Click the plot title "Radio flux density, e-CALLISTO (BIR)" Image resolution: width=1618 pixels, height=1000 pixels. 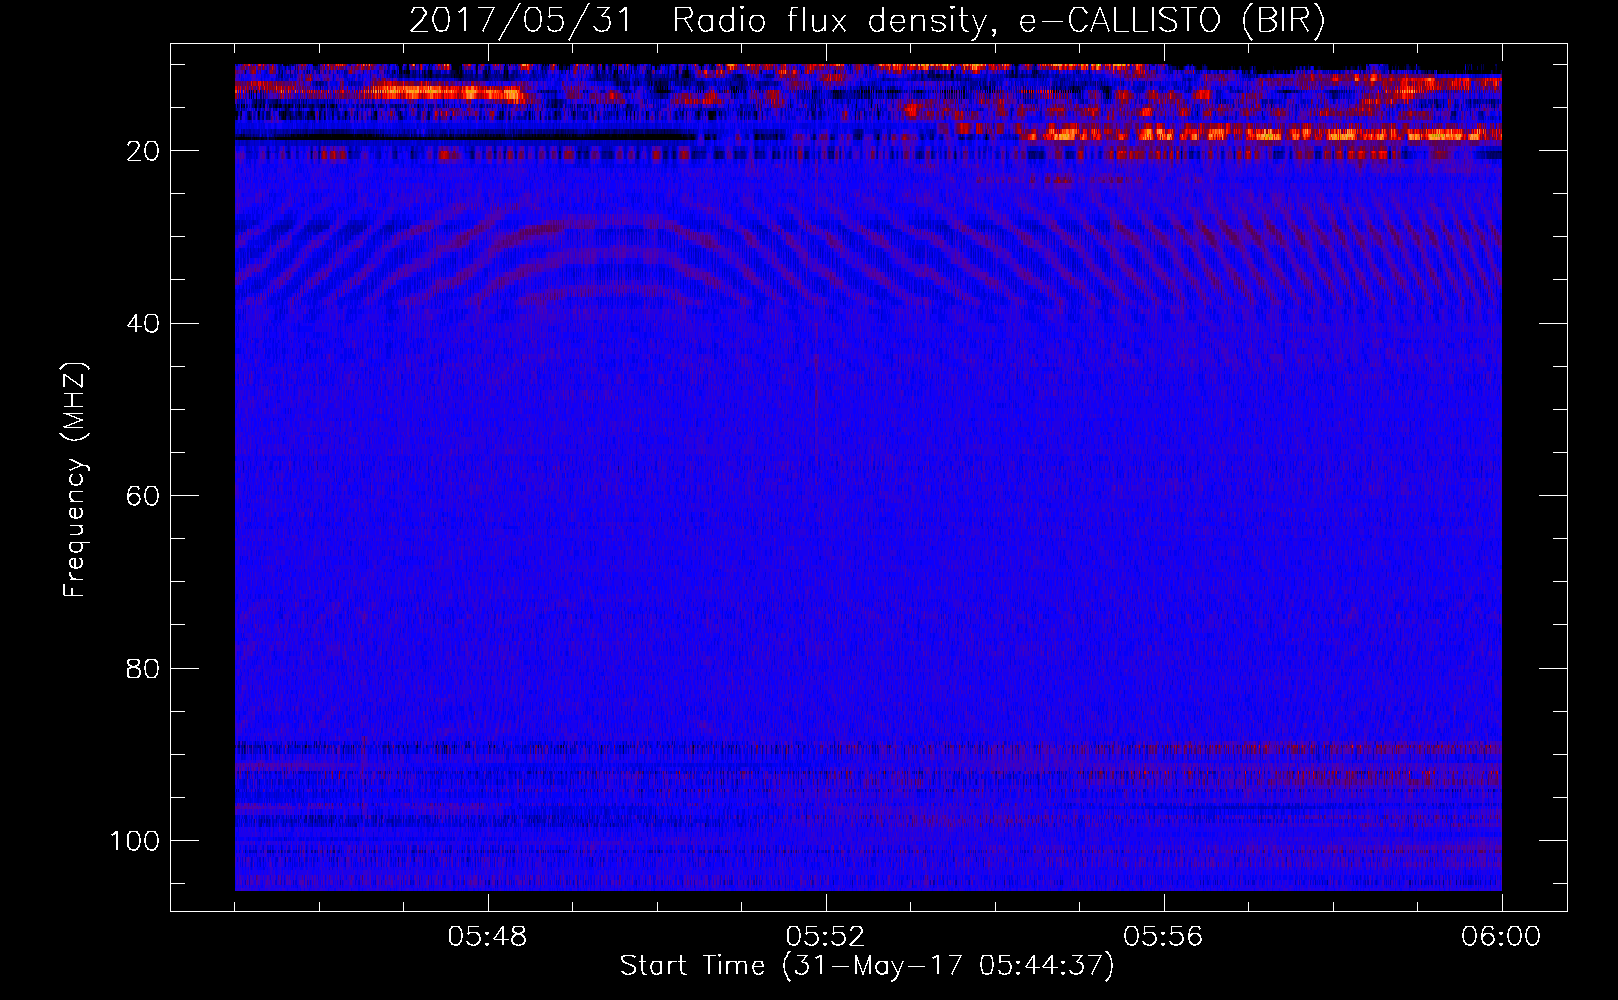tap(998, 22)
